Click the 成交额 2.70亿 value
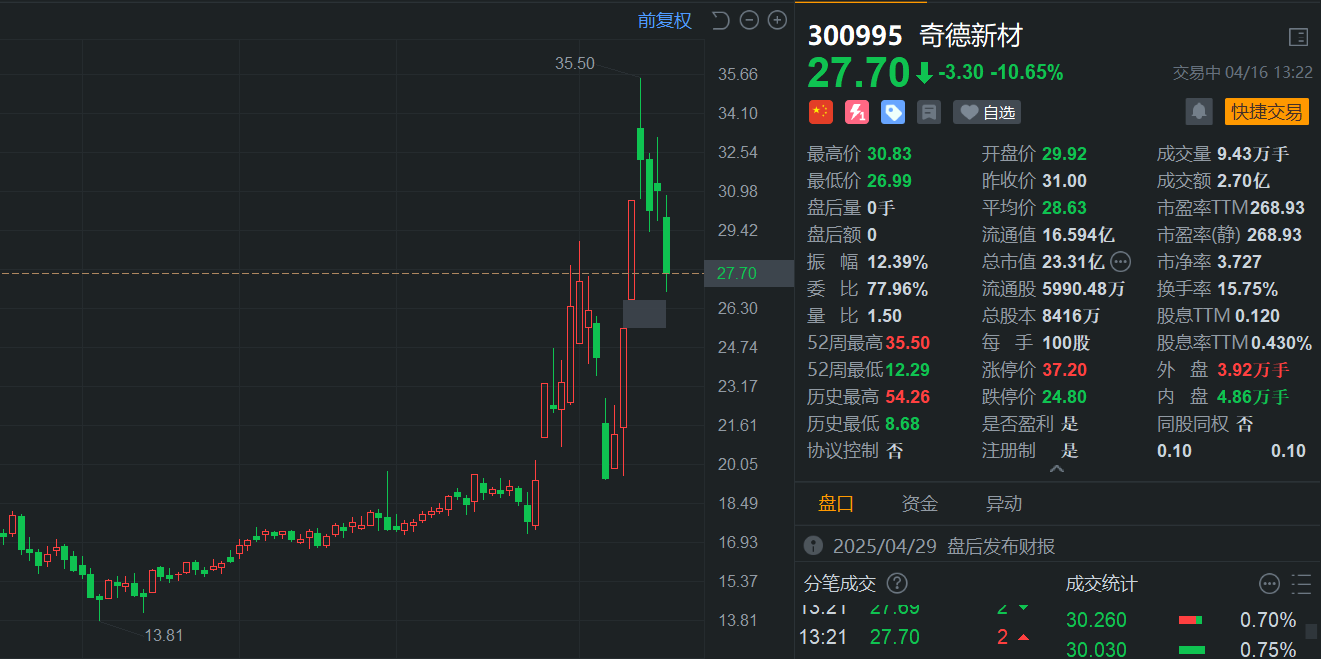The image size is (1321, 659). click(x=1243, y=181)
